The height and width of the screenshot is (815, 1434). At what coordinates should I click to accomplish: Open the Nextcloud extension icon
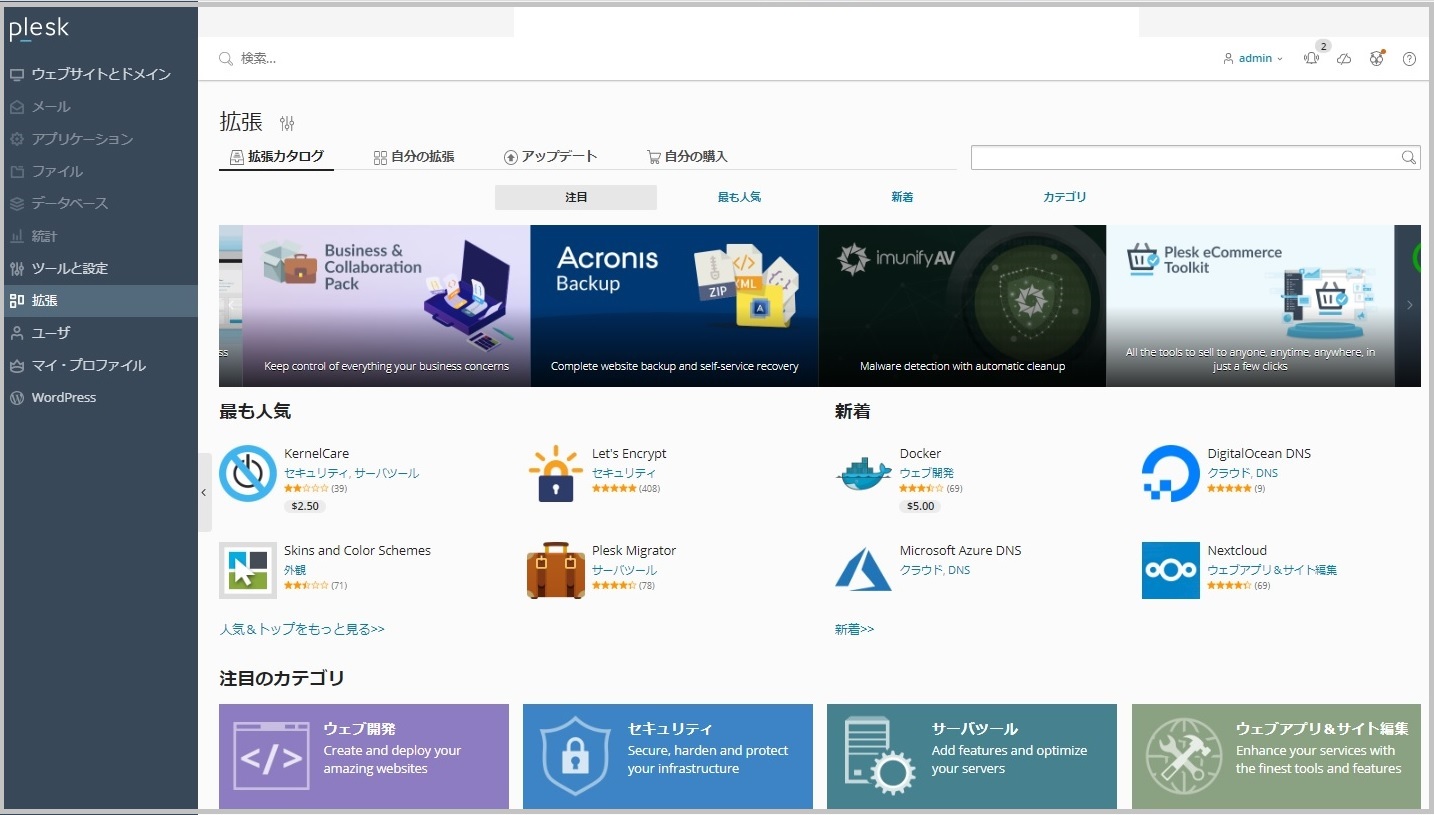pos(1171,570)
